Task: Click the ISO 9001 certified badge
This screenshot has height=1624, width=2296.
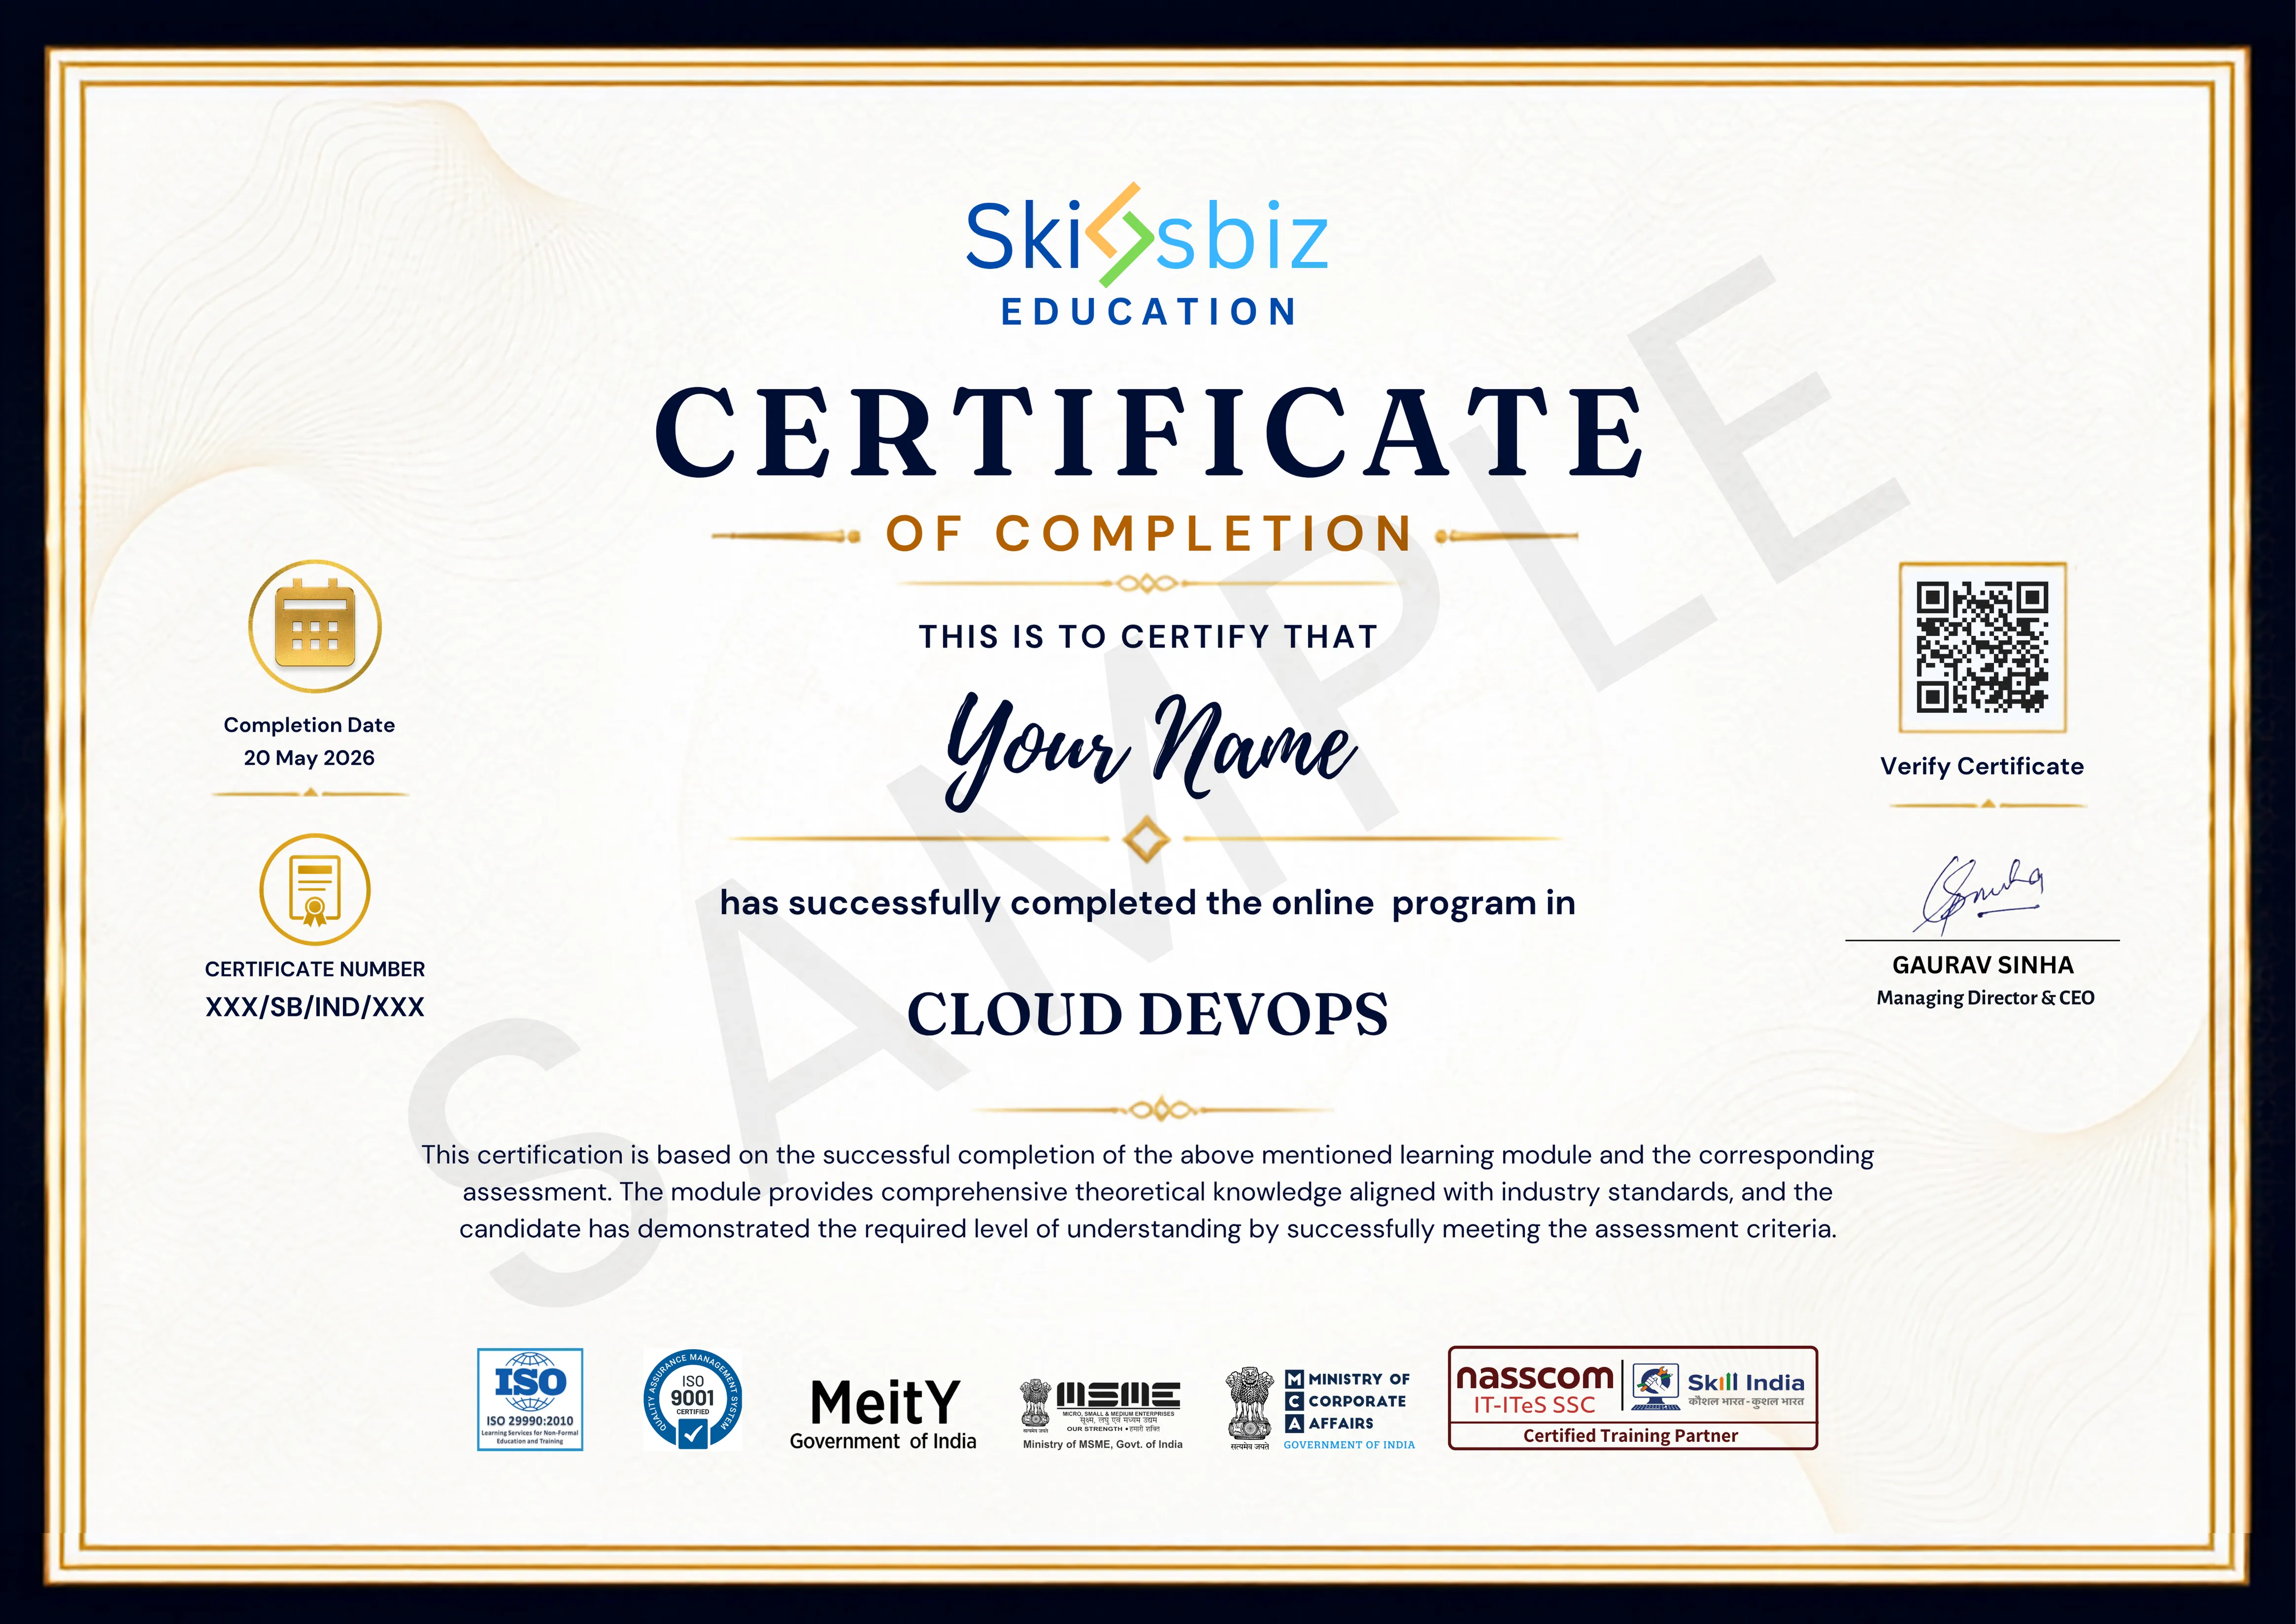Action: click(693, 1399)
